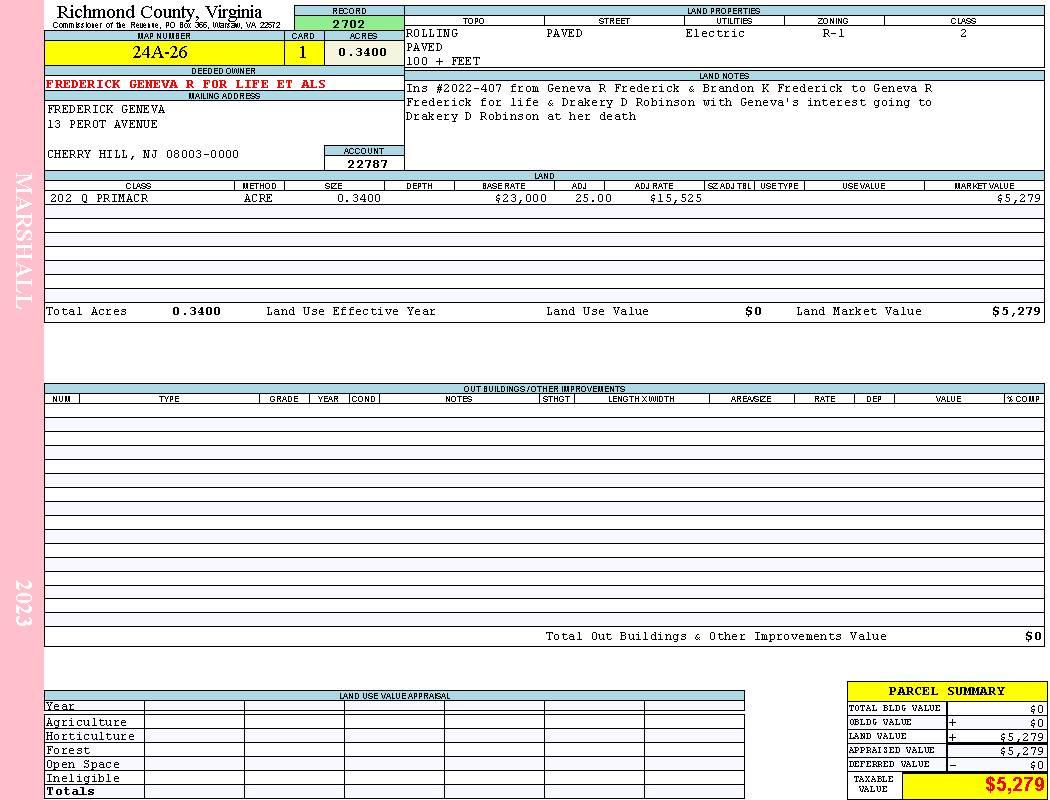Click the address line 13 PEROT AVENUE
The height and width of the screenshot is (800, 1050).
tap(102, 125)
